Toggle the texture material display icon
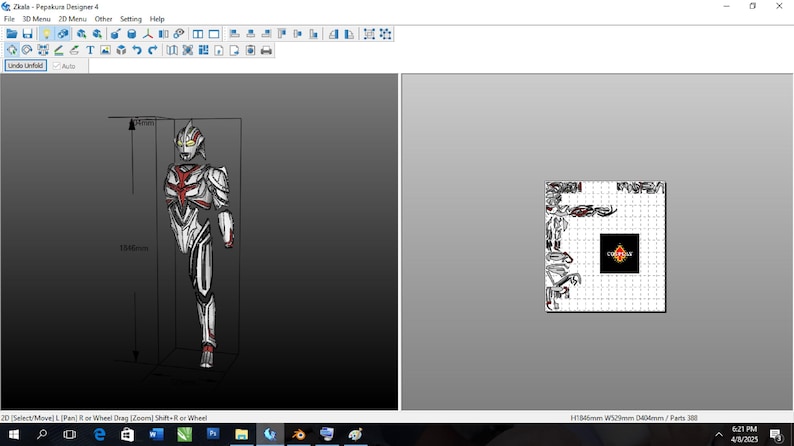The height and width of the screenshot is (446, 794). click(x=62, y=34)
